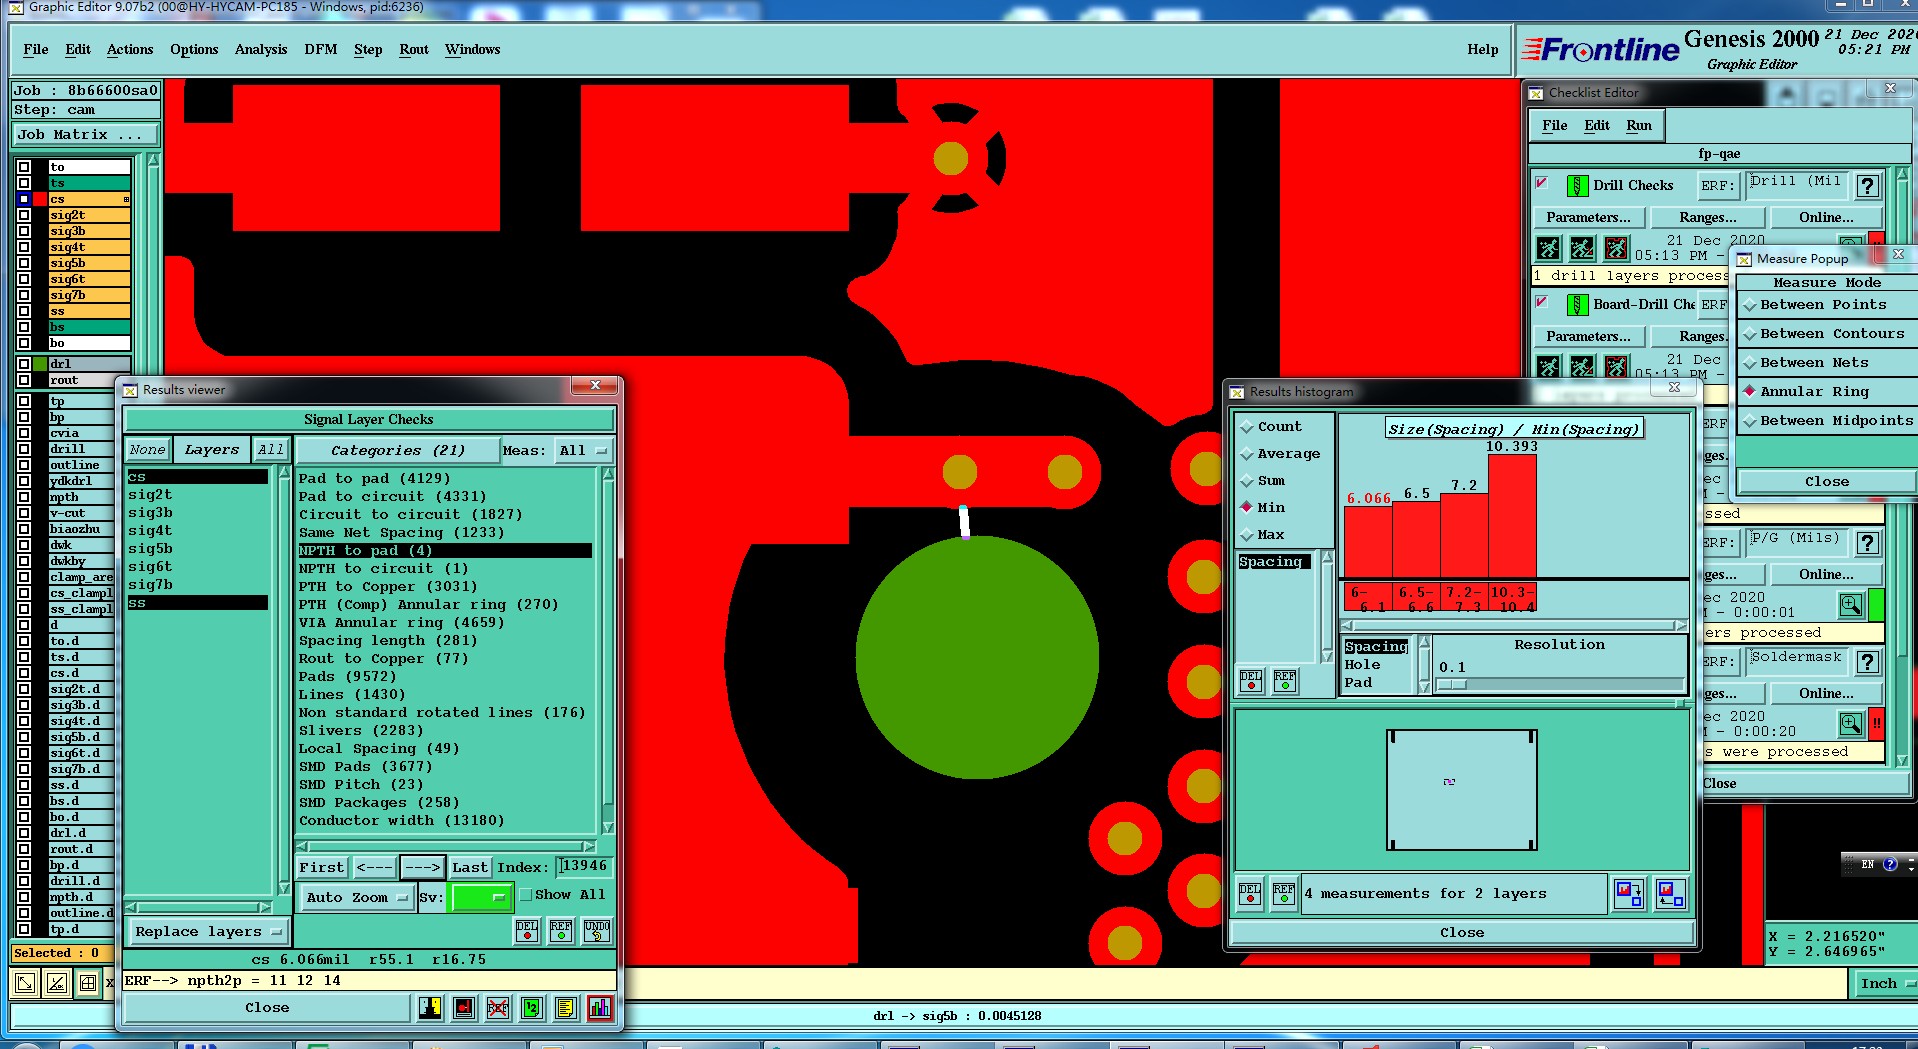This screenshot has height=1049, width=1918.
Task: Adjust the Resolution slider in histogram
Action: [1452, 685]
